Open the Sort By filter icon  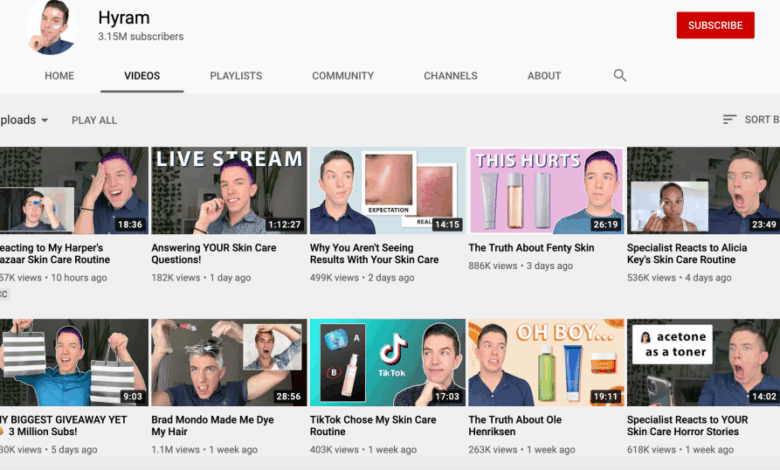coord(730,120)
